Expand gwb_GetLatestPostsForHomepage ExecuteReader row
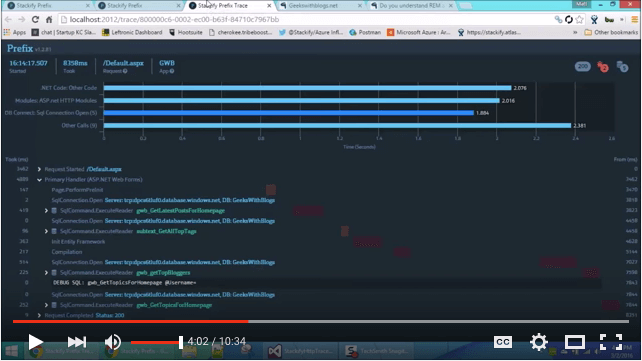Image resolution: width=642 pixels, height=361 pixels. (46, 211)
